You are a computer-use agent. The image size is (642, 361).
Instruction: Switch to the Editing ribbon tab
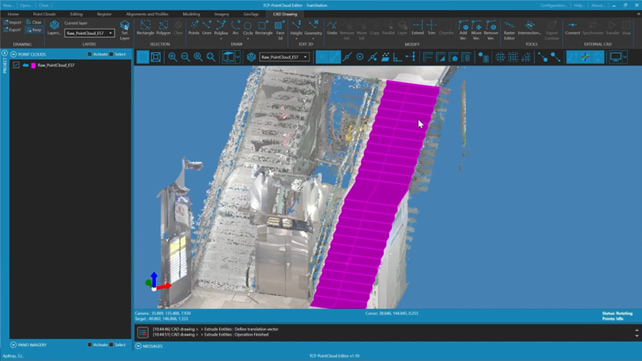76,14
